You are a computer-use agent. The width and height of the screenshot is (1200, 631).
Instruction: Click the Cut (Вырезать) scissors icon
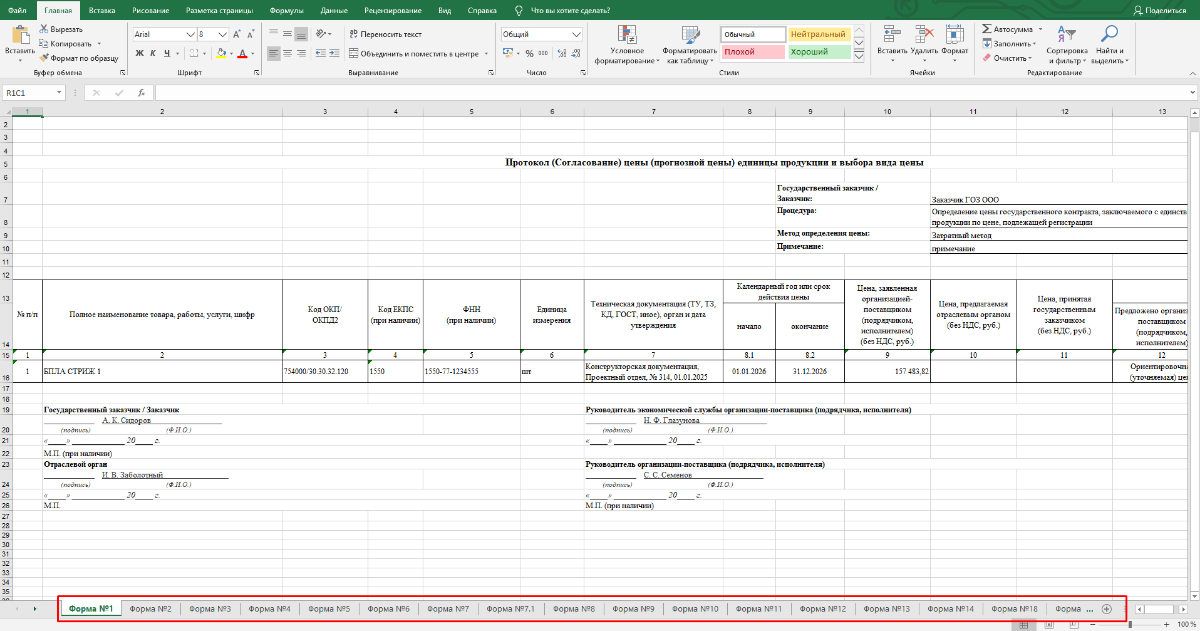(x=44, y=30)
